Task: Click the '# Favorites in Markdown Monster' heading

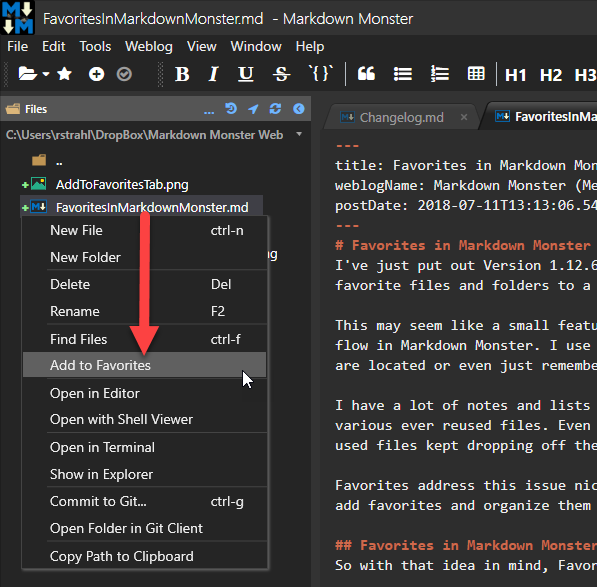Action: tap(463, 245)
